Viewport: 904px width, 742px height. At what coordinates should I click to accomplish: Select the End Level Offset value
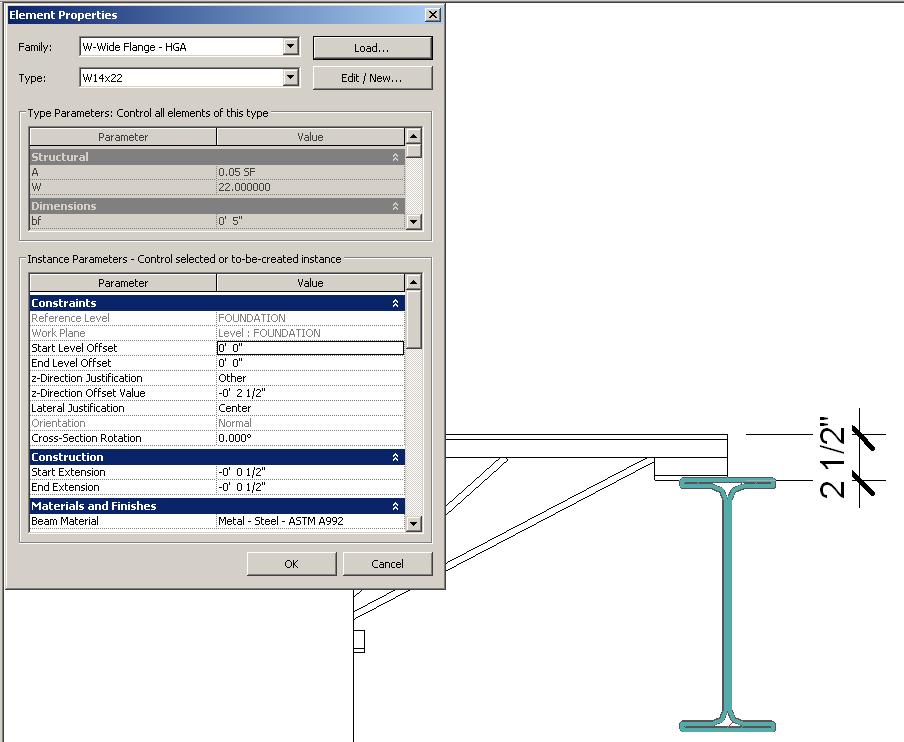click(310, 363)
